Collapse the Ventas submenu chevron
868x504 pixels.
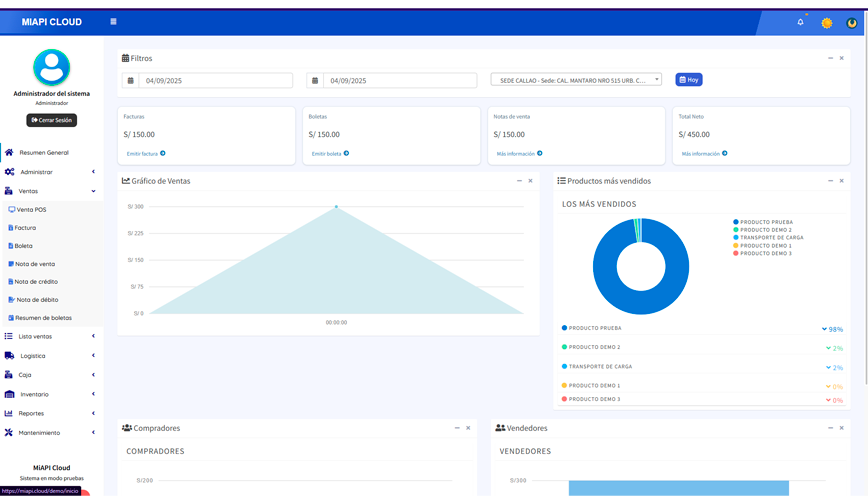pos(93,191)
